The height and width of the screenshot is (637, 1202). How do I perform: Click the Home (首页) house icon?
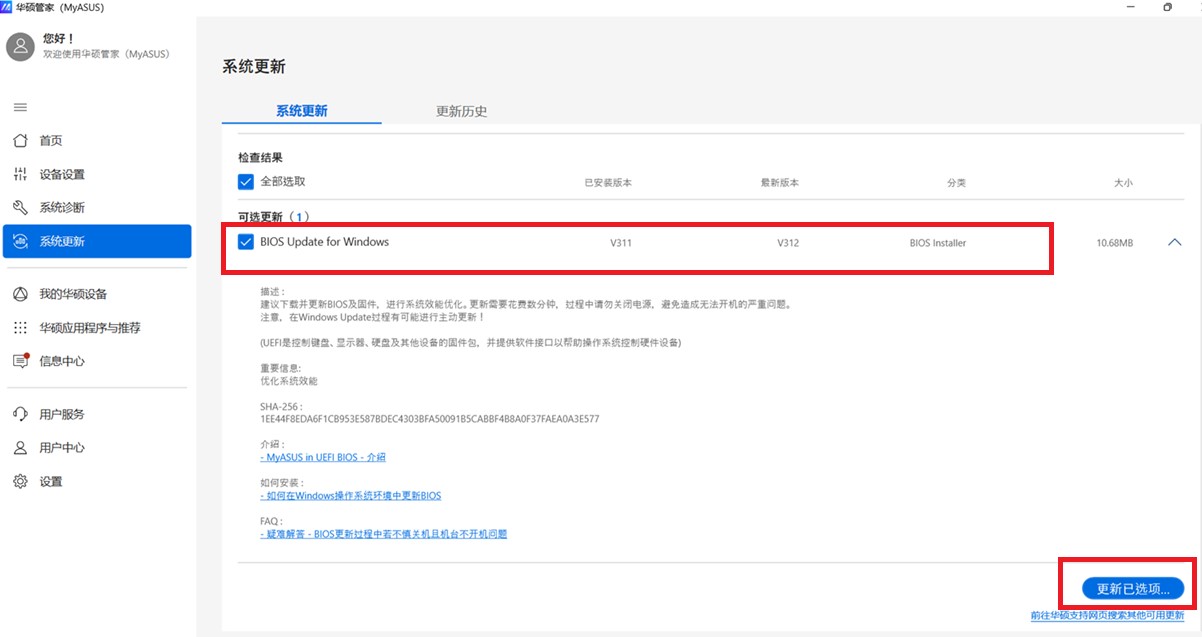pos(20,141)
